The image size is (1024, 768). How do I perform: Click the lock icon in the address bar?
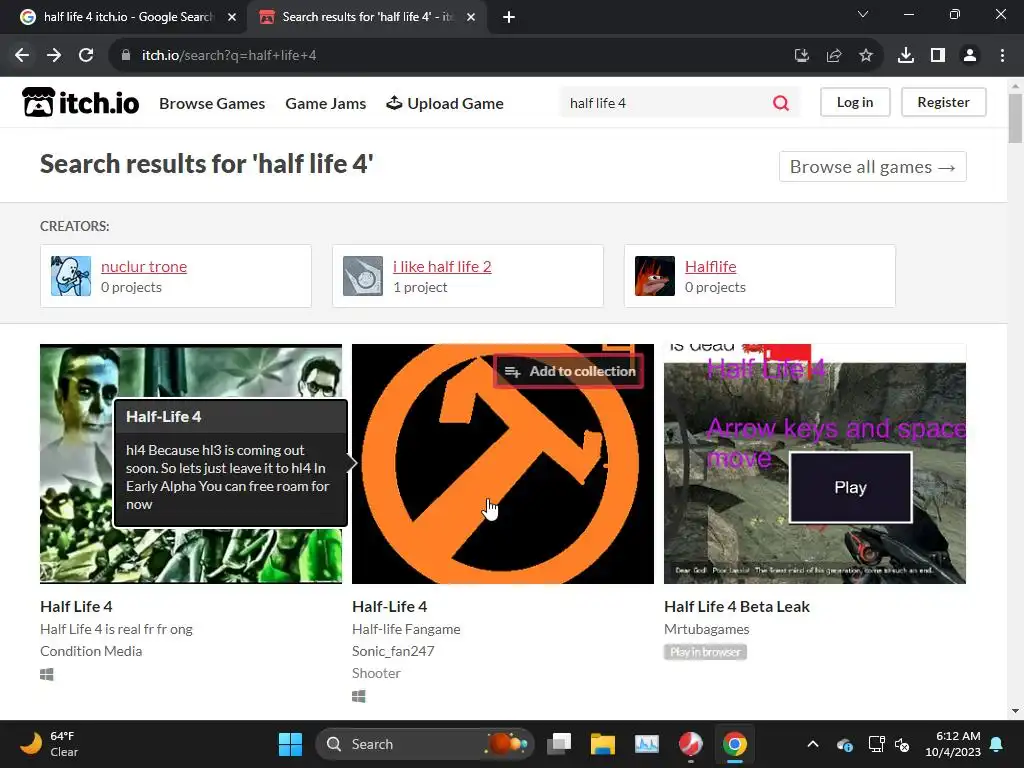126,56
